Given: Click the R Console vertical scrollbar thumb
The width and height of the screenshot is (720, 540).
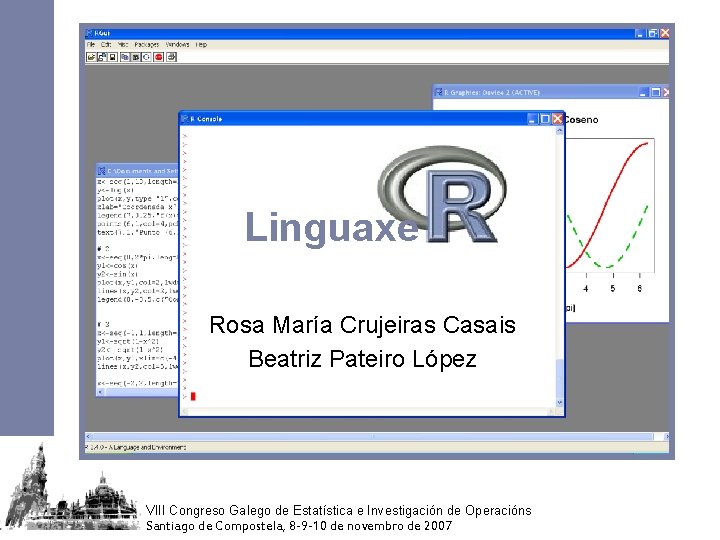Looking at the screenshot, I should click(x=559, y=379).
